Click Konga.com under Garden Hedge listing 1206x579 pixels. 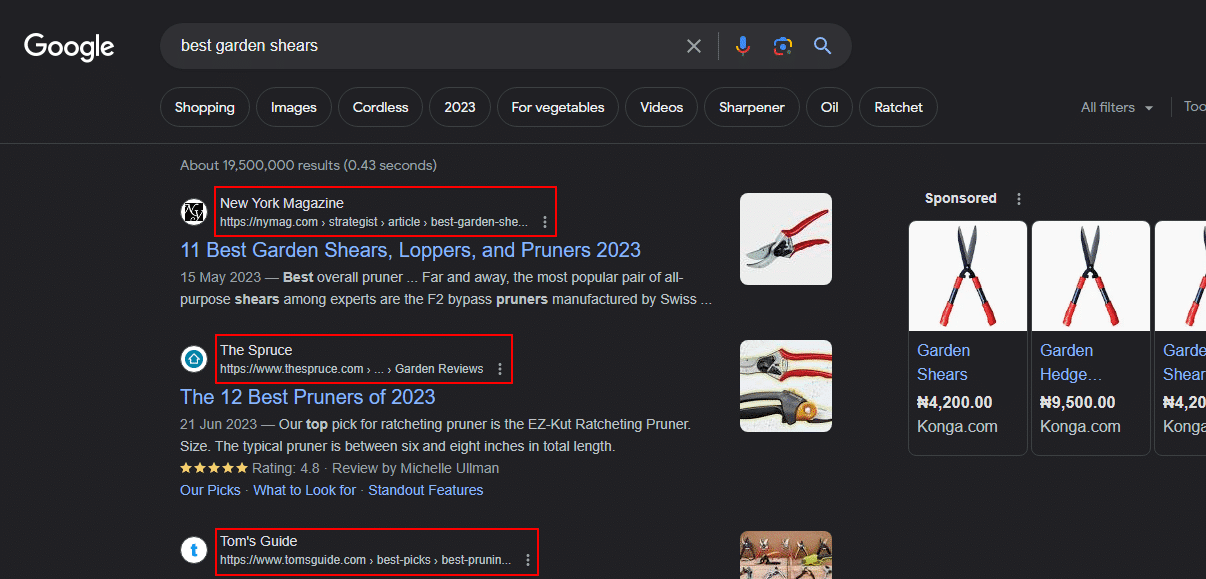(x=1080, y=426)
